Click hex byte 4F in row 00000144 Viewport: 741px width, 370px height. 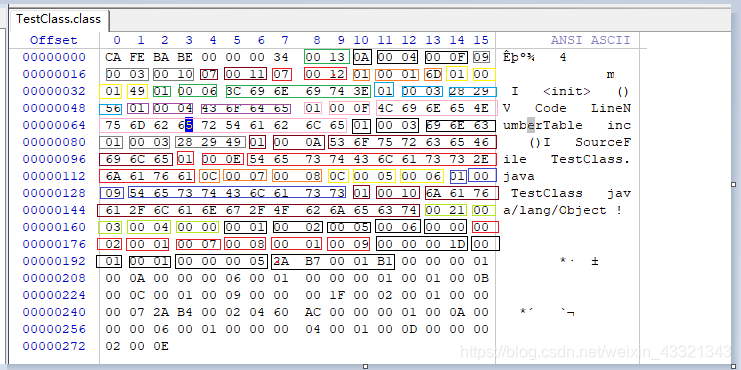pos(282,210)
